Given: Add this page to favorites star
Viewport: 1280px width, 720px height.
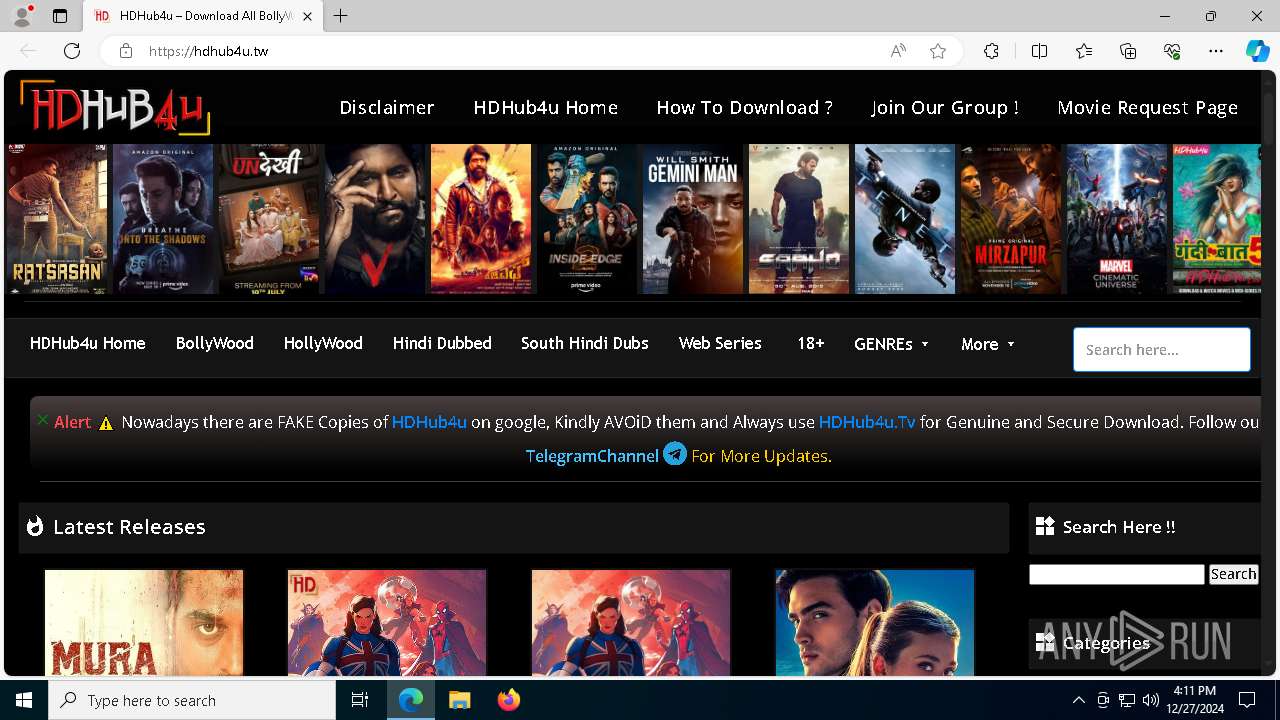Looking at the screenshot, I should 938,51.
